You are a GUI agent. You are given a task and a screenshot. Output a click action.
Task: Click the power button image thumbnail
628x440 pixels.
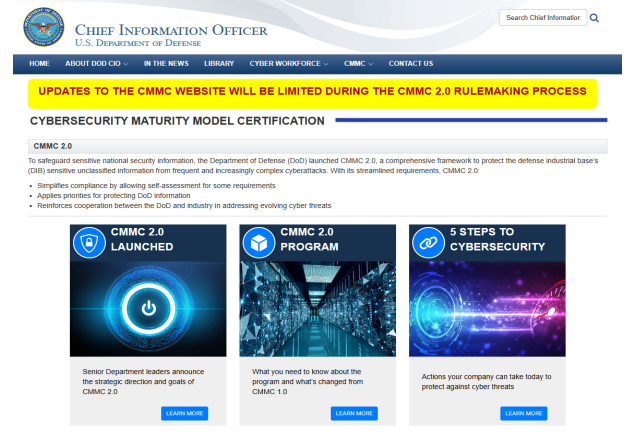tap(148, 309)
